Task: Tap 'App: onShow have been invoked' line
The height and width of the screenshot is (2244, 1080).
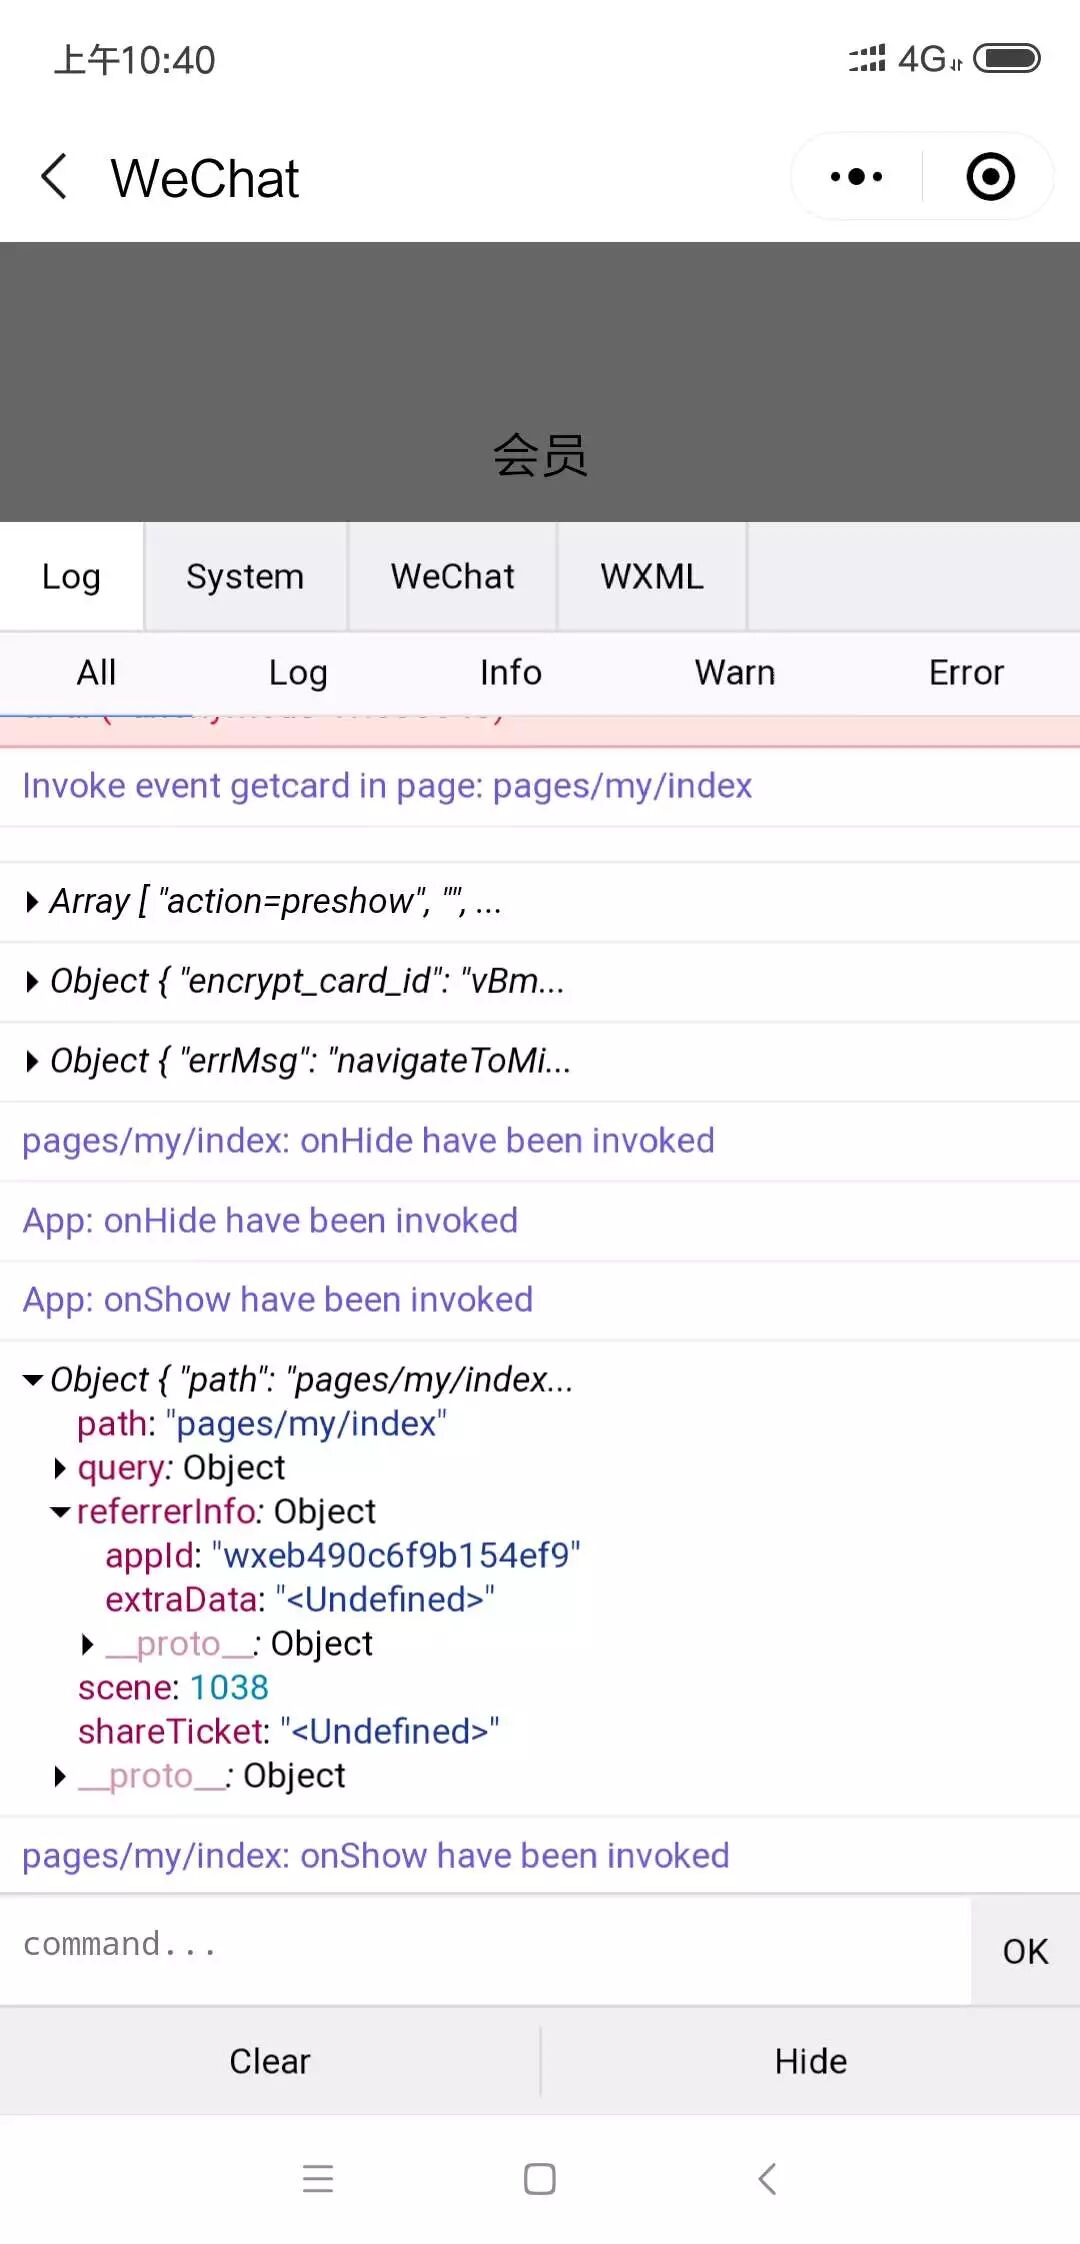Action: tap(277, 1300)
